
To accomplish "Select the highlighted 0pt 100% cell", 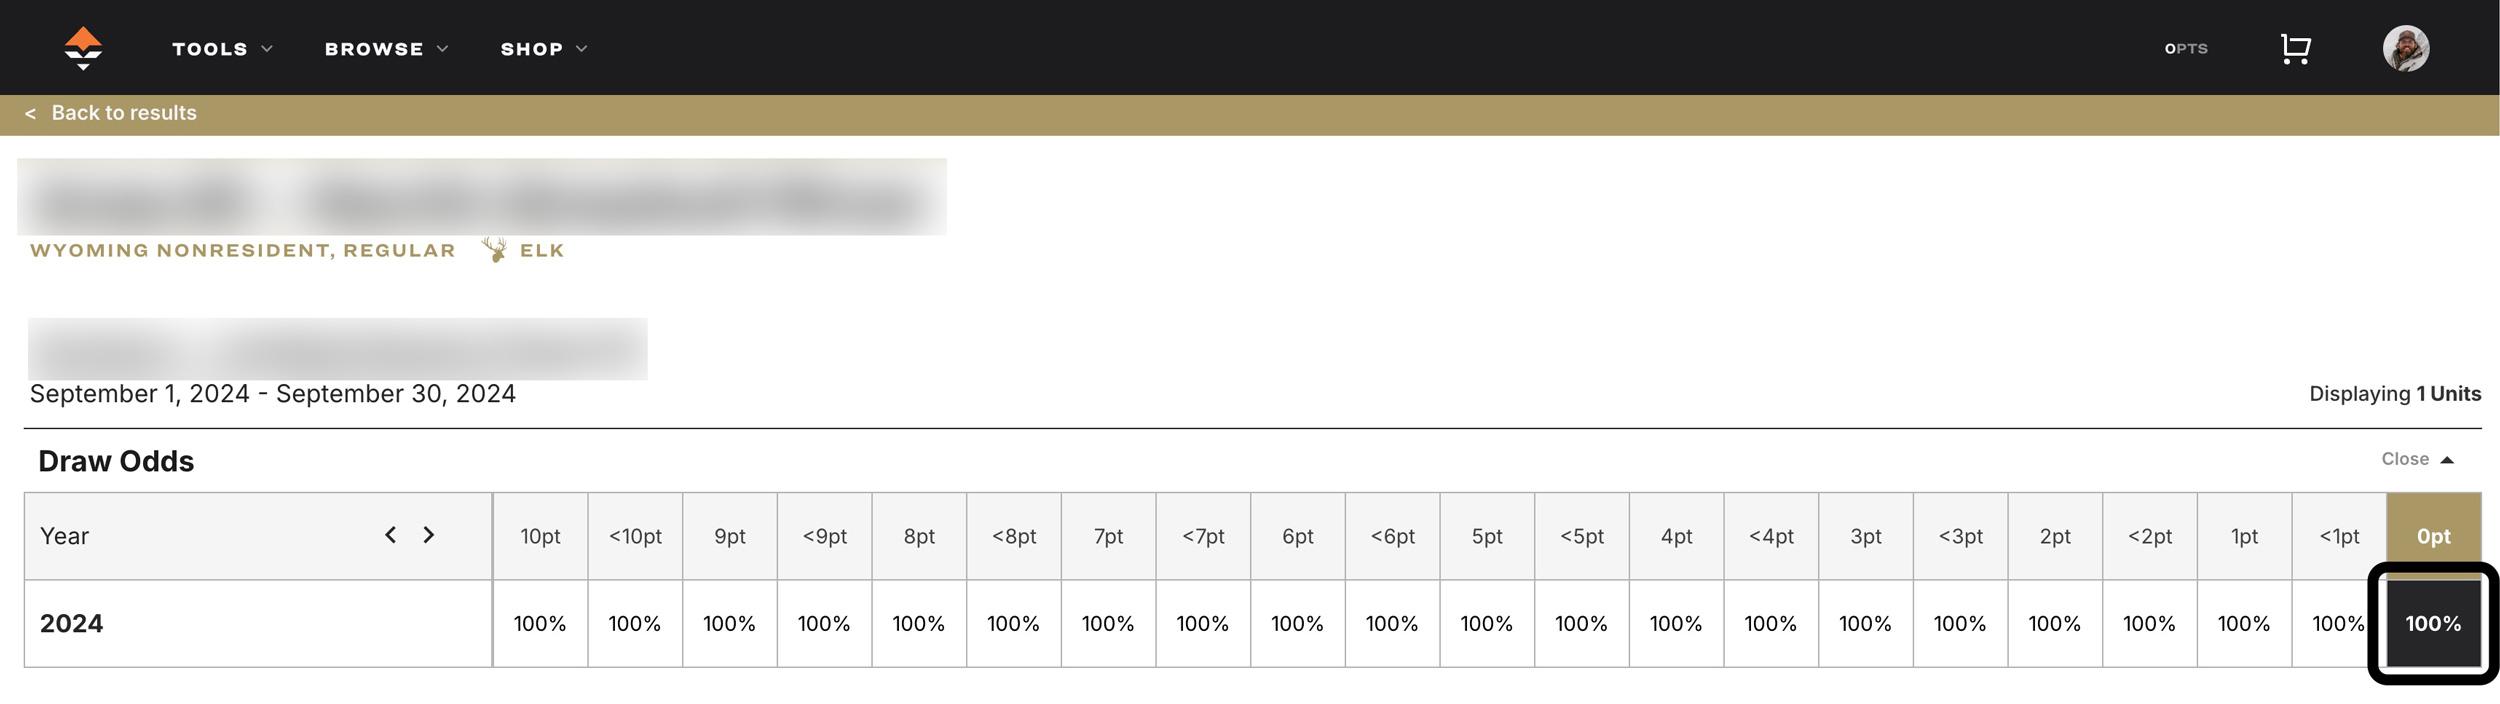I will [2433, 622].
